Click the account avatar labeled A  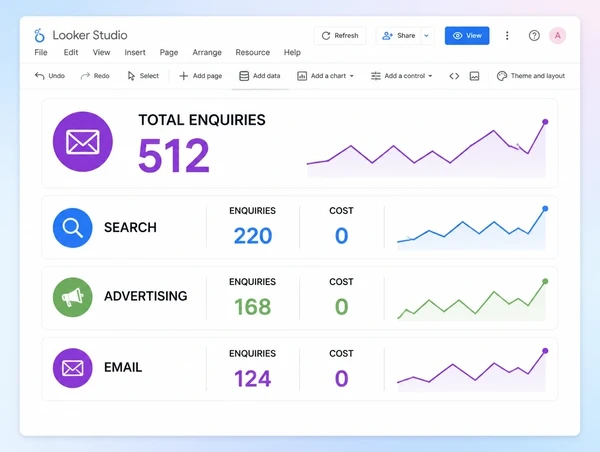pos(558,36)
